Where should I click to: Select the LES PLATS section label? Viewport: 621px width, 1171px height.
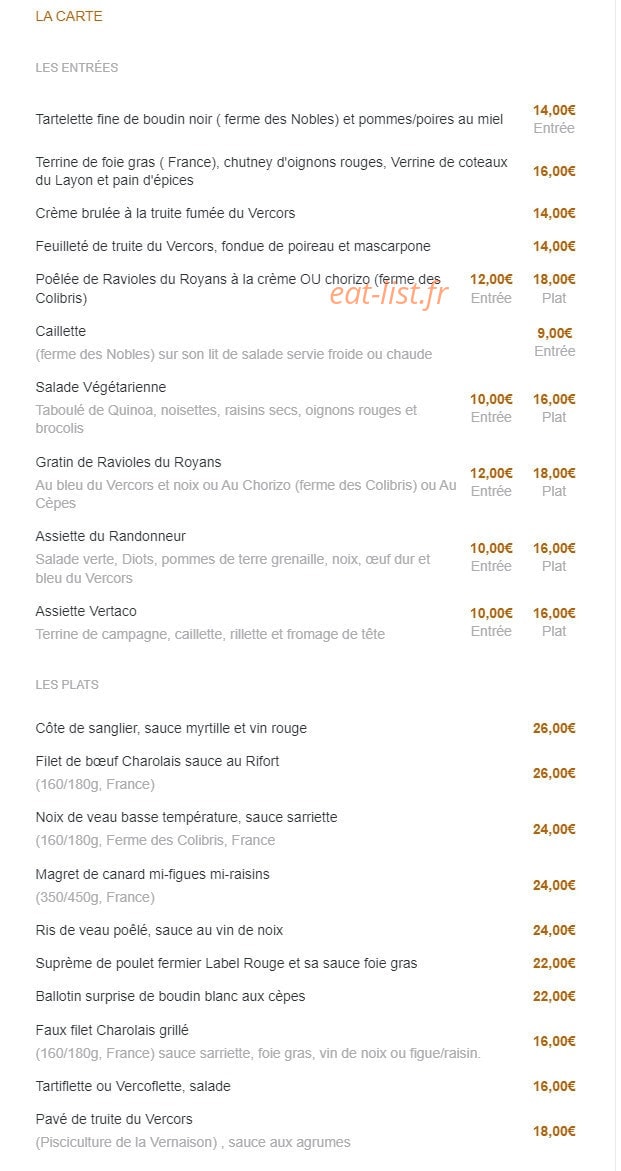click(x=67, y=685)
